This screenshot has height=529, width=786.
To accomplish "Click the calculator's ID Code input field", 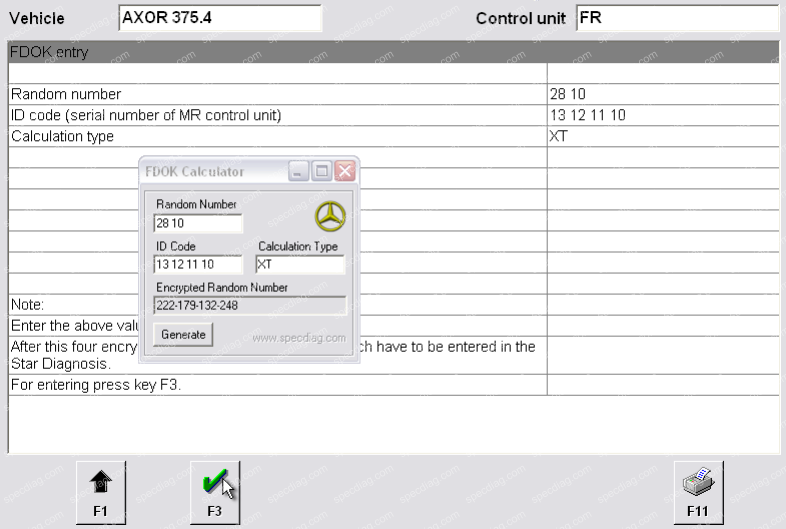I will [197, 265].
